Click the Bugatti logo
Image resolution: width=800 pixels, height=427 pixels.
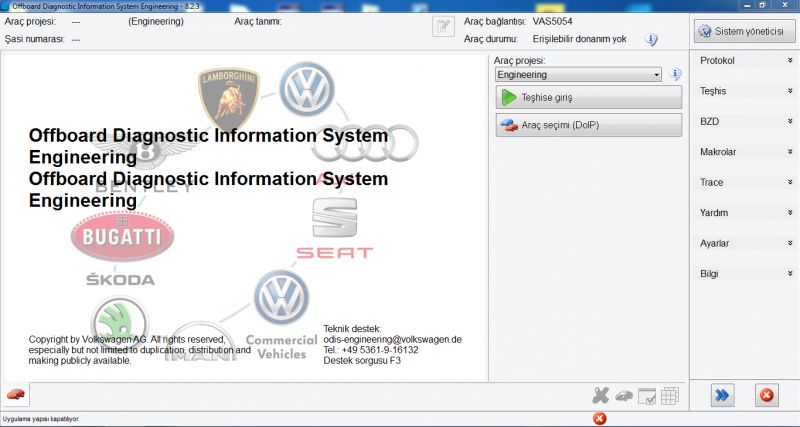(x=122, y=236)
